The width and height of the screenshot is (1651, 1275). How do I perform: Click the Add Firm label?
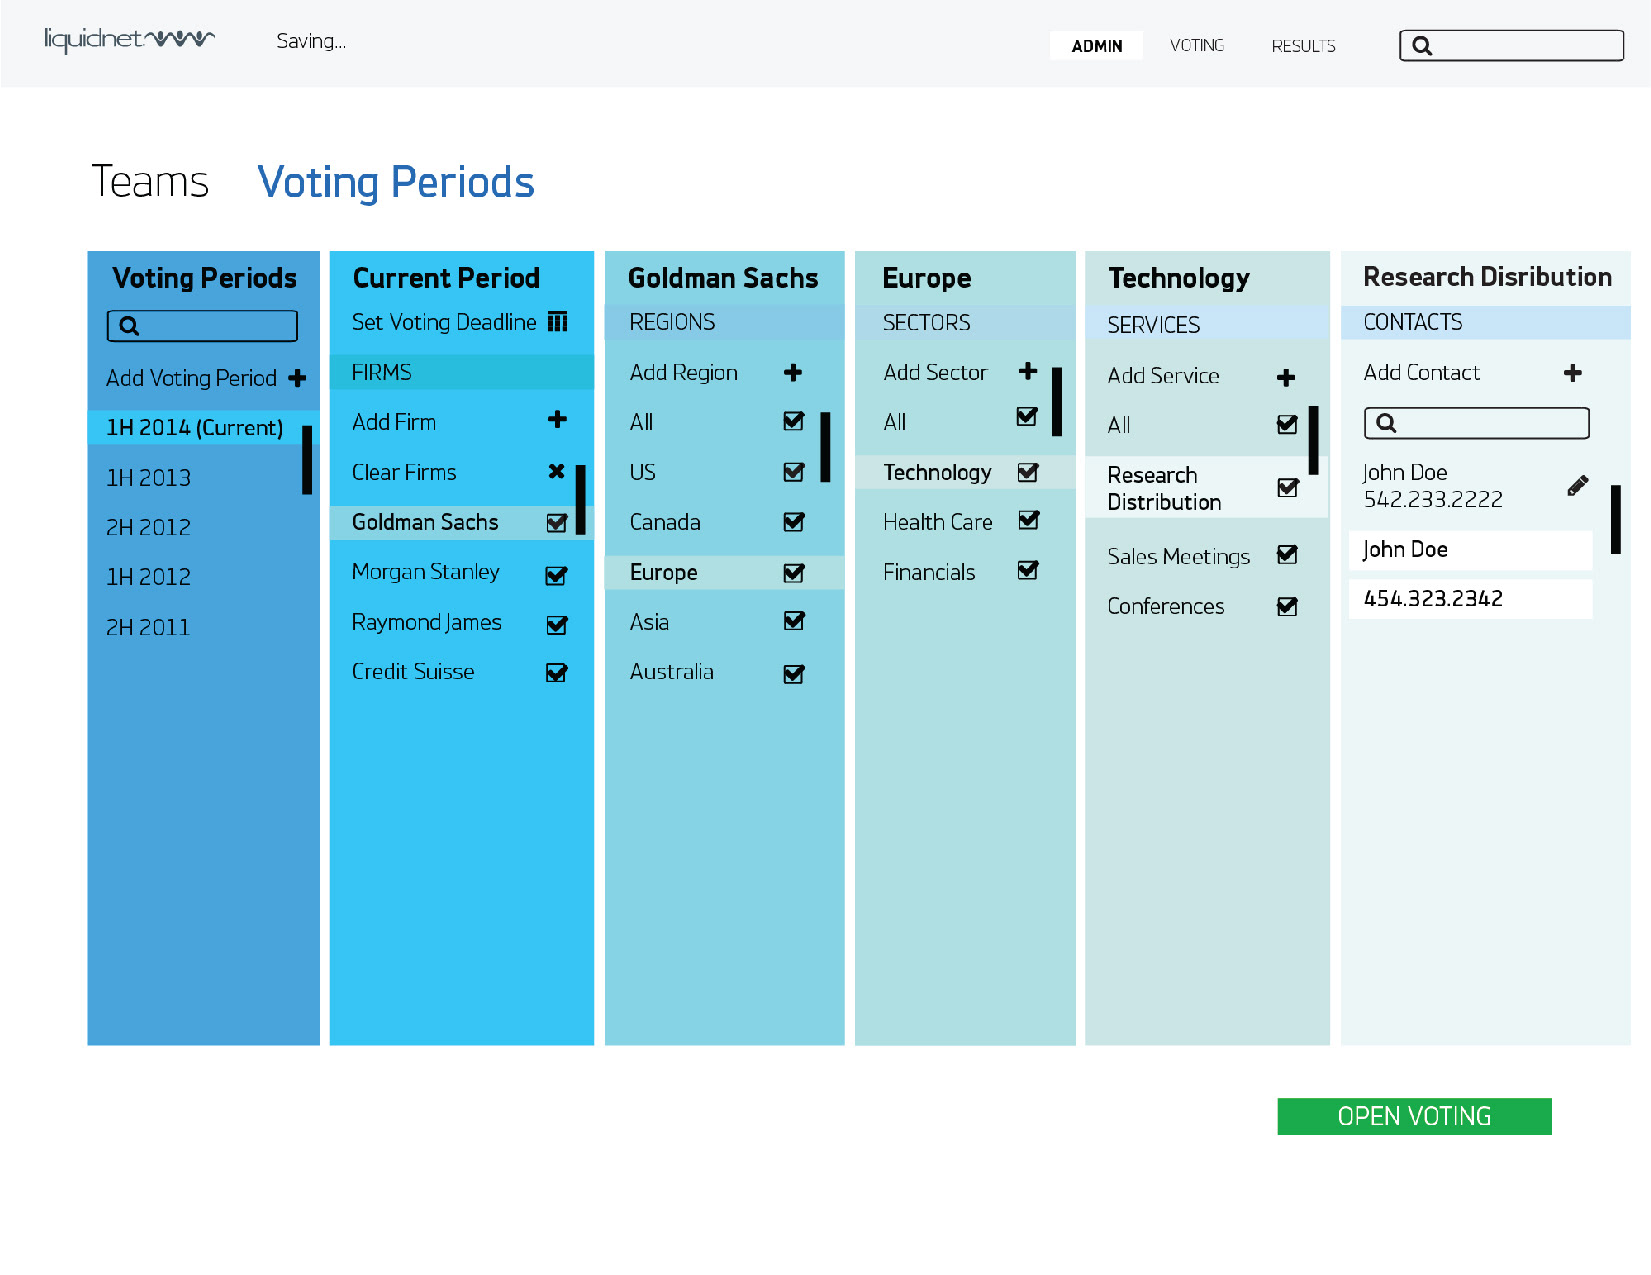[394, 422]
